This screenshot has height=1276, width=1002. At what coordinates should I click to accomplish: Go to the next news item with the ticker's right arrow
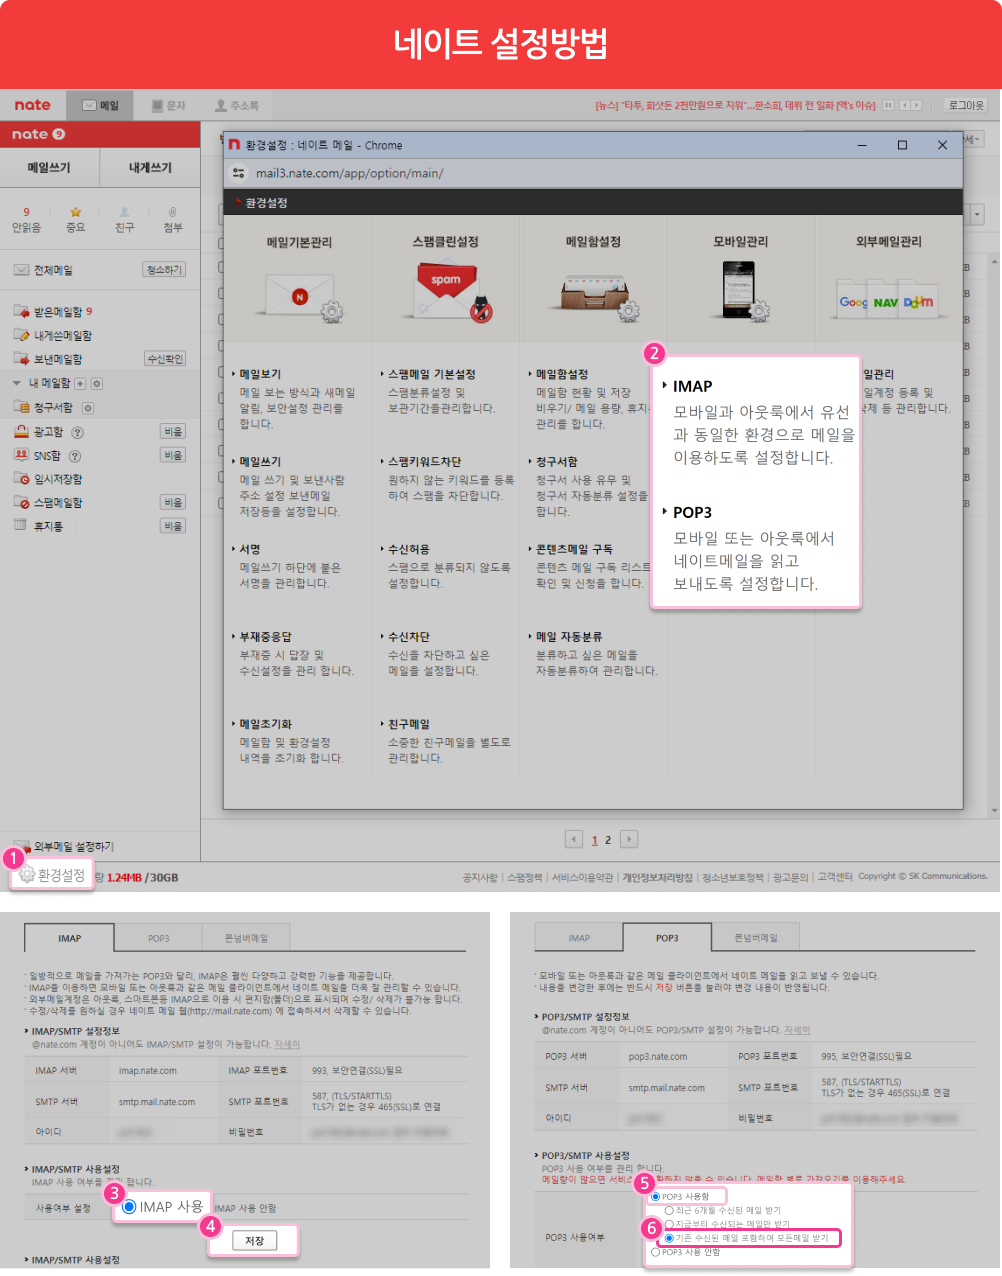pos(917,105)
